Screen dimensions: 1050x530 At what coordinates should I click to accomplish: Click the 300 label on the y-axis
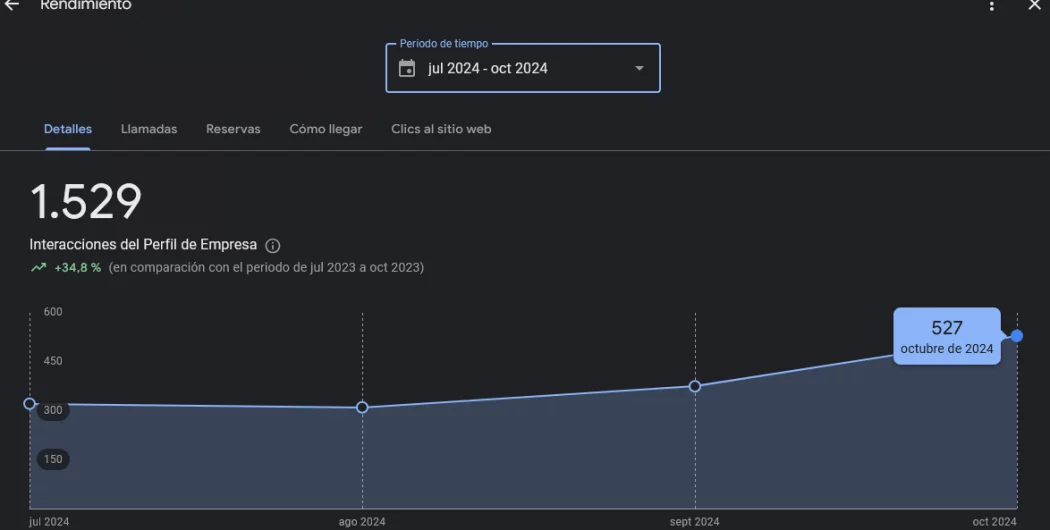(53, 410)
